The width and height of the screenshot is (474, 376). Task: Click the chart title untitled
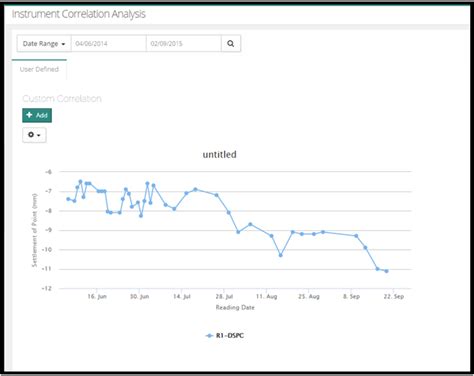coord(220,155)
